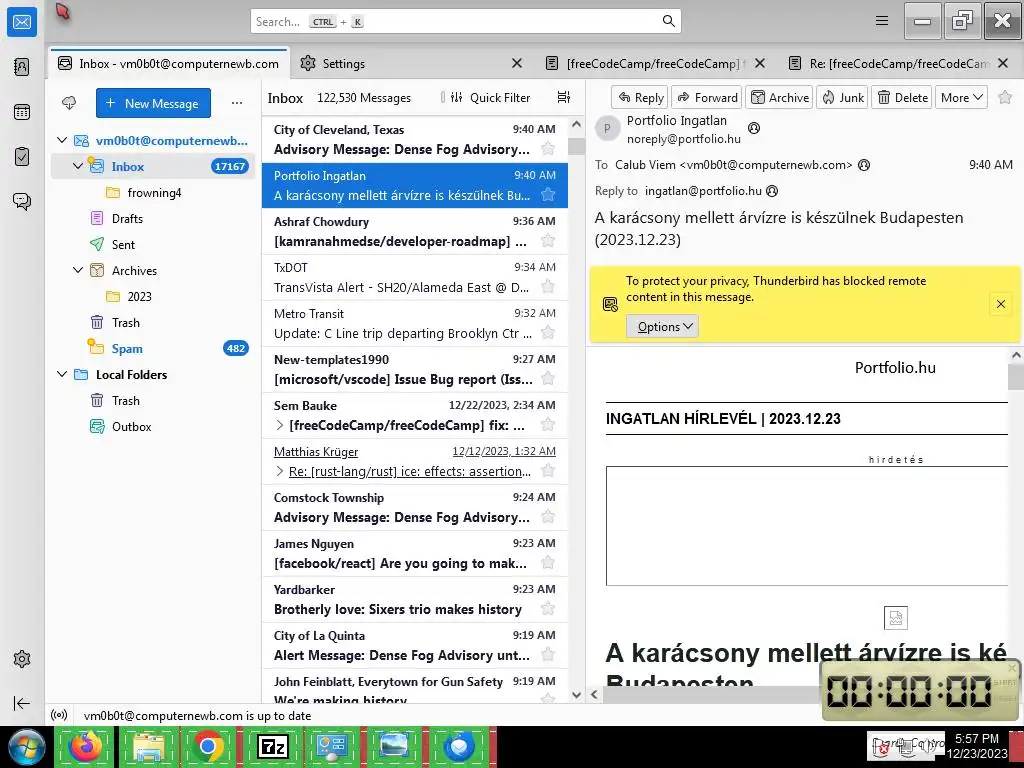Toggle star on Comstock Township message
Viewport: 1024px width, 768px height.
[548, 517]
